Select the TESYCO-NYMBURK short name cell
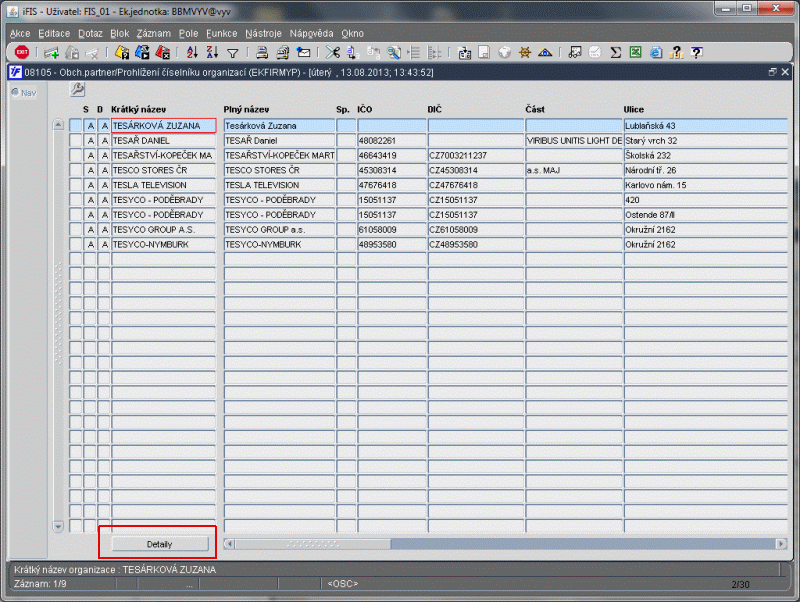This screenshot has width=800, height=602. click(163, 244)
